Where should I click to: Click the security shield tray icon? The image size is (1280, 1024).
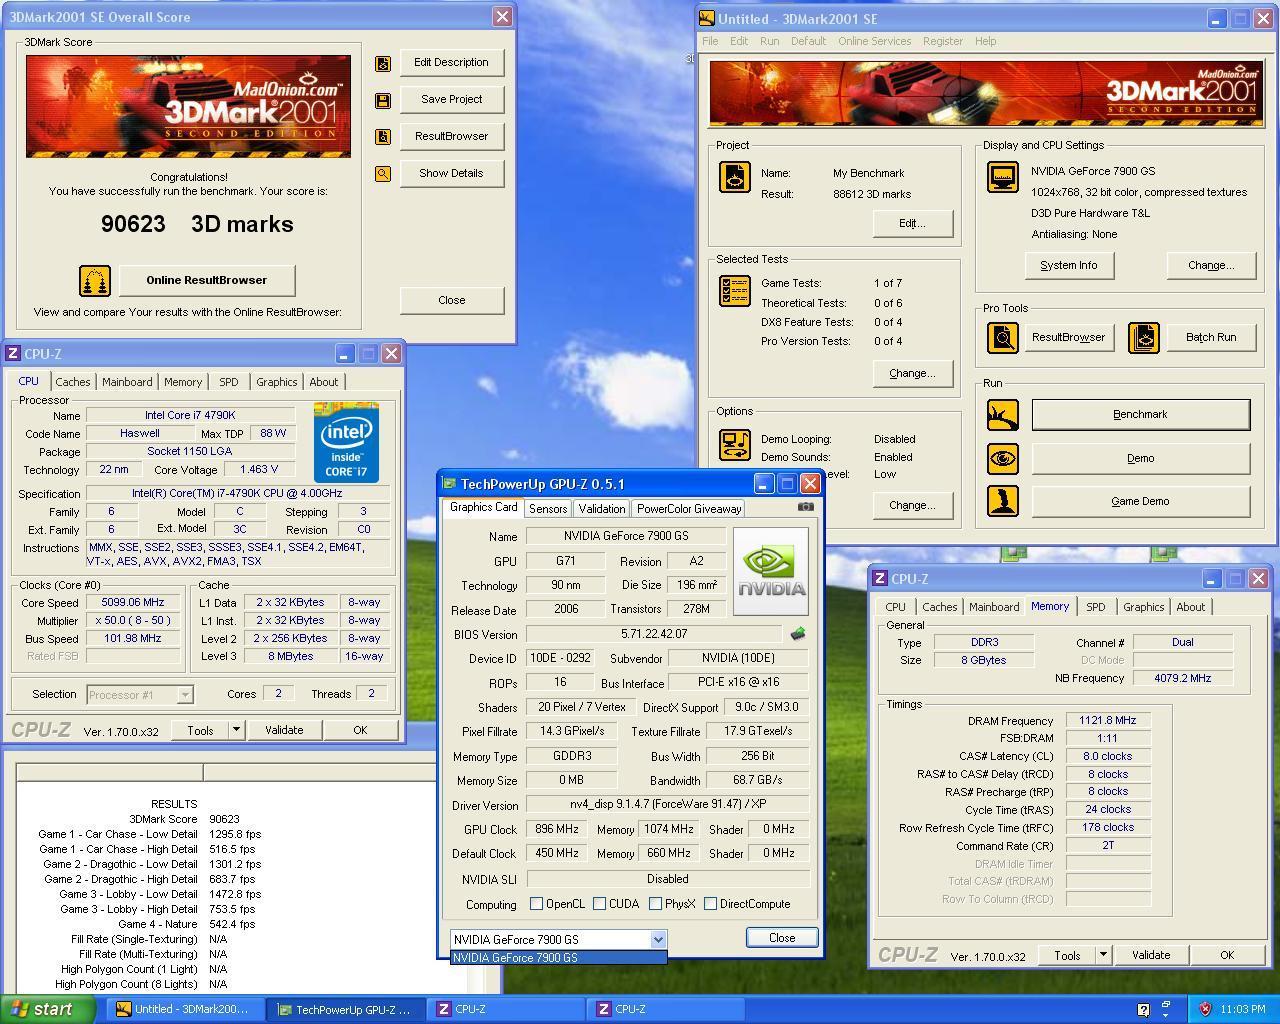(1205, 1009)
